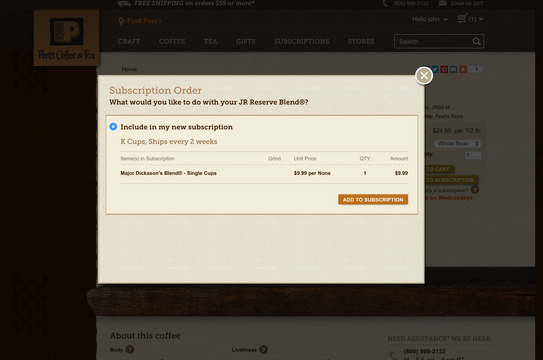
Task: Open the Tea menu
Action: 211,42
